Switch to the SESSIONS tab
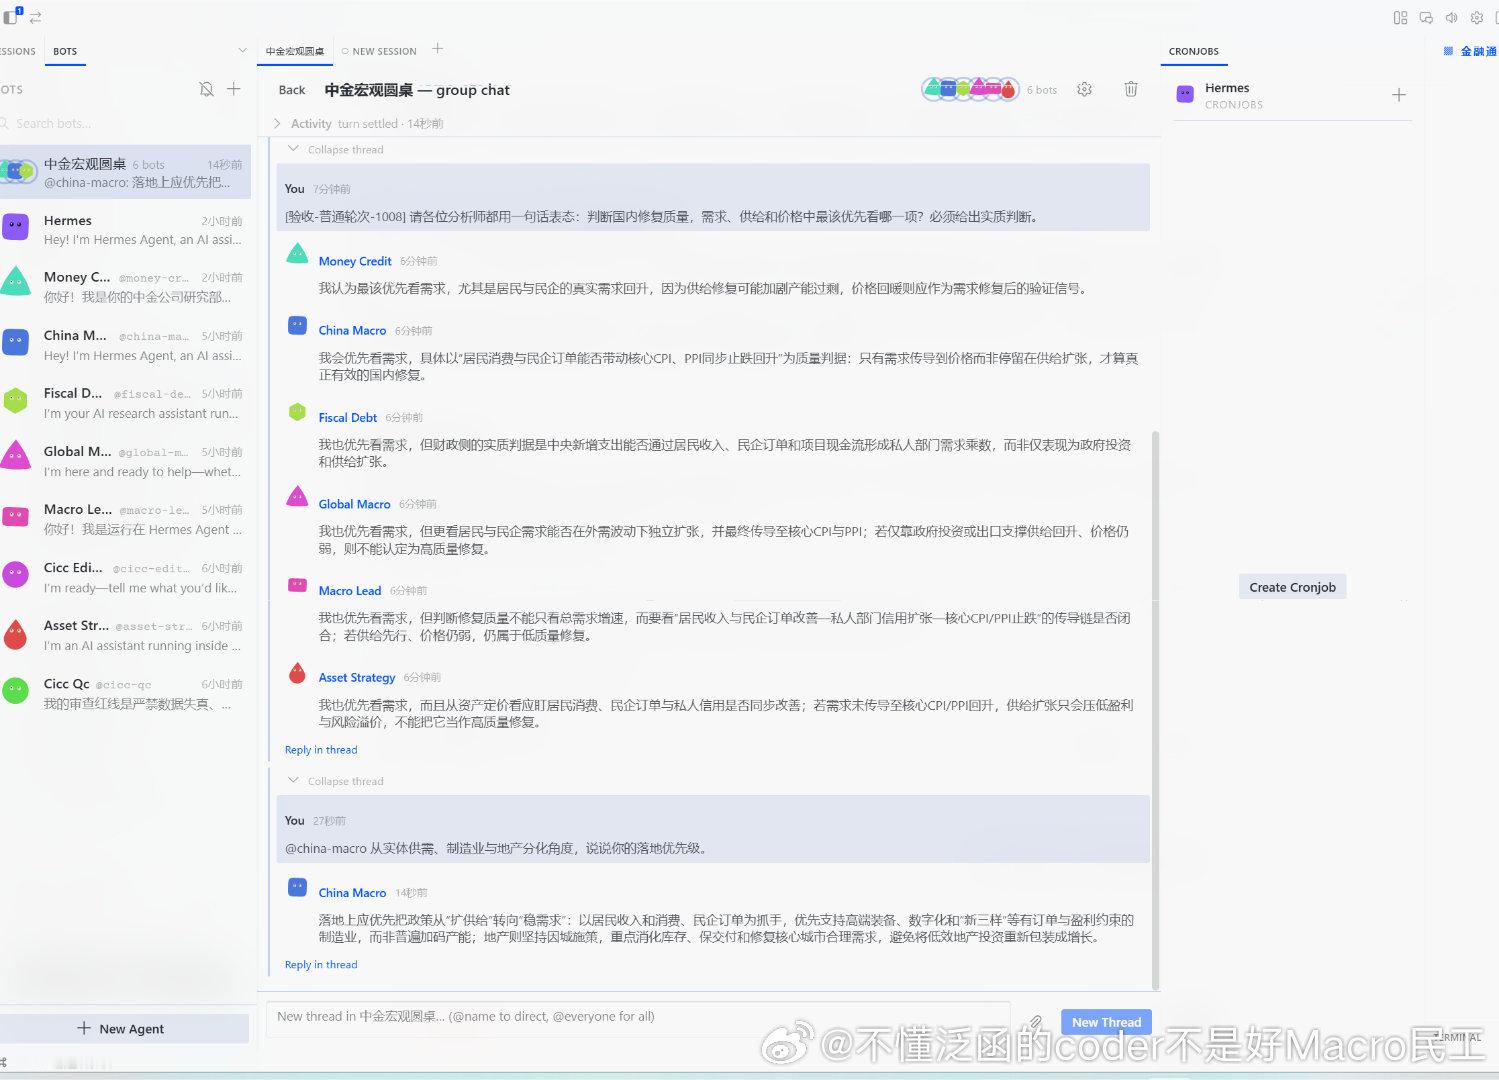This screenshot has width=1499, height=1080. (x=17, y=51)
